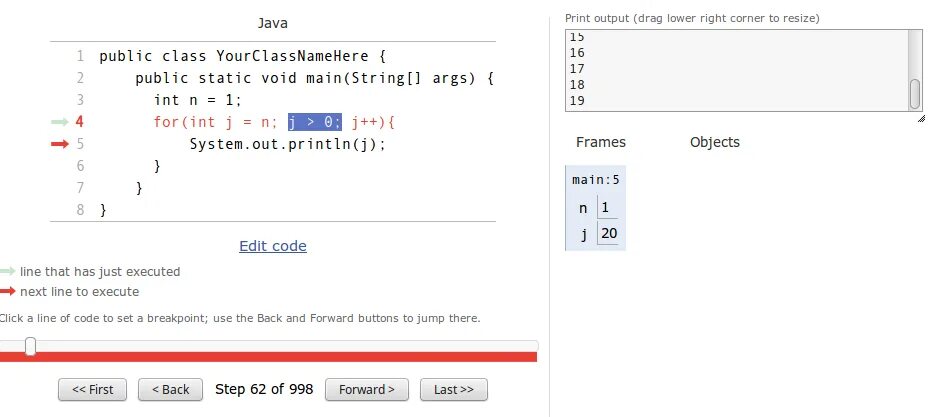Click the highlighted j > 0 condition
The image size is (946, 417).
pyautogui.click(x=315, y=122)
